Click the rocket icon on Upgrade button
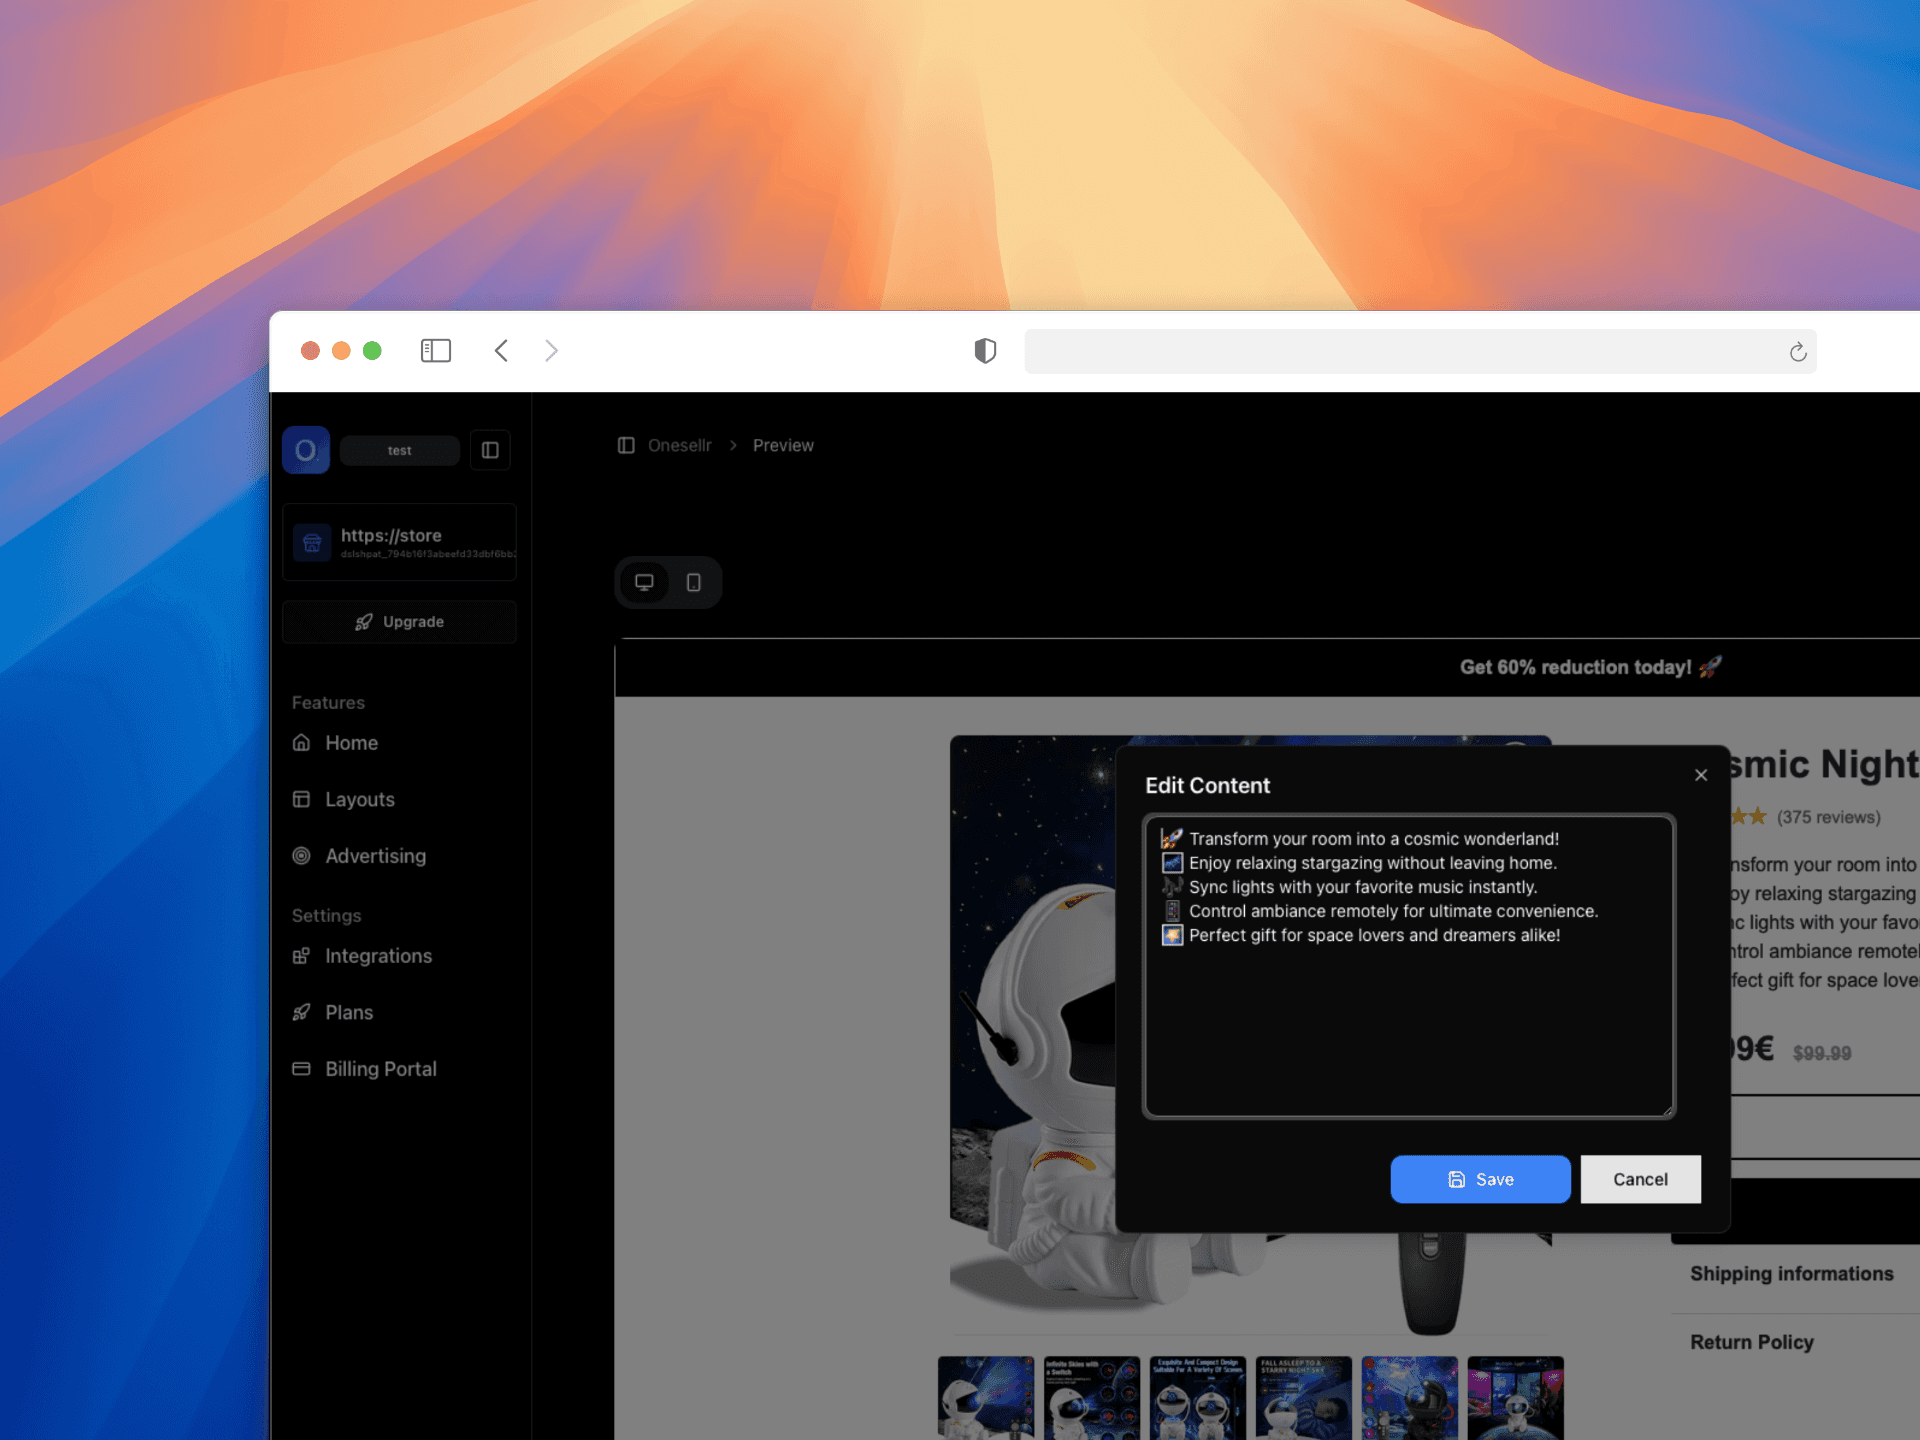 (364, 622)
